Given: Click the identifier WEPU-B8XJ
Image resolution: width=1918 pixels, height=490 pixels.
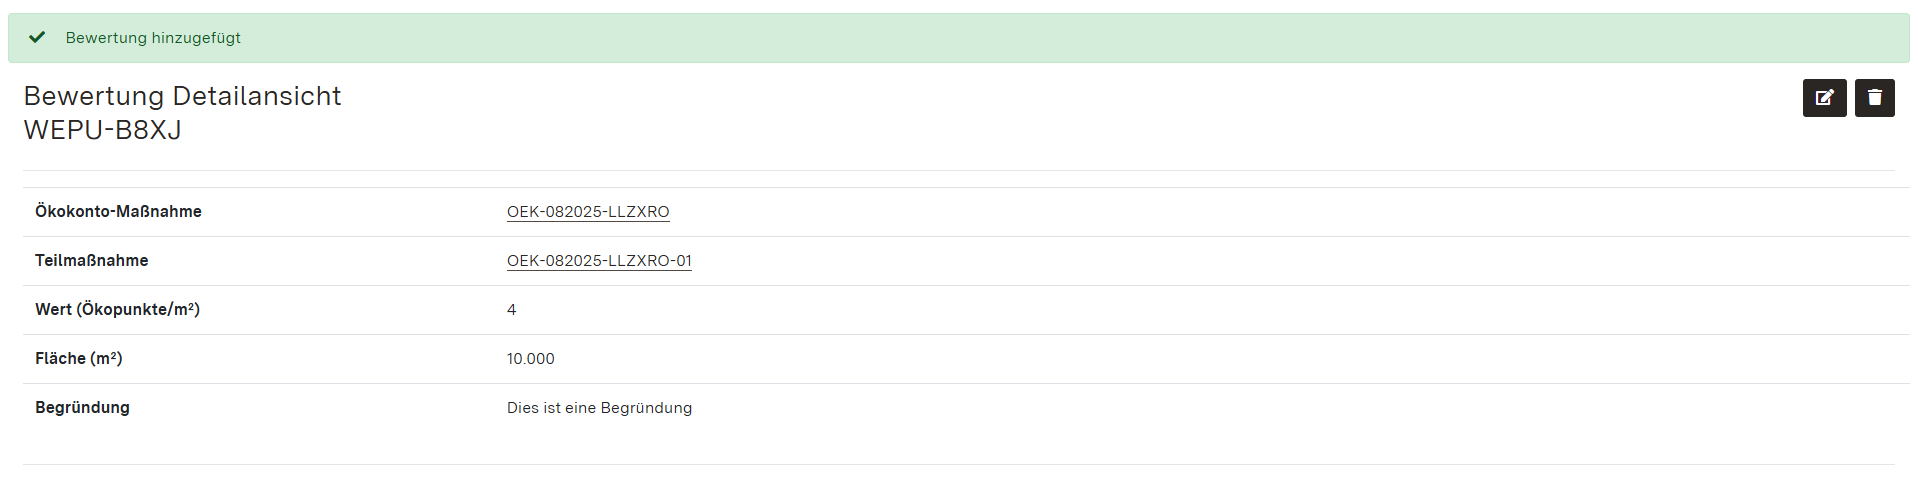Looking at the screenshot, I should (x=102, y=130).
